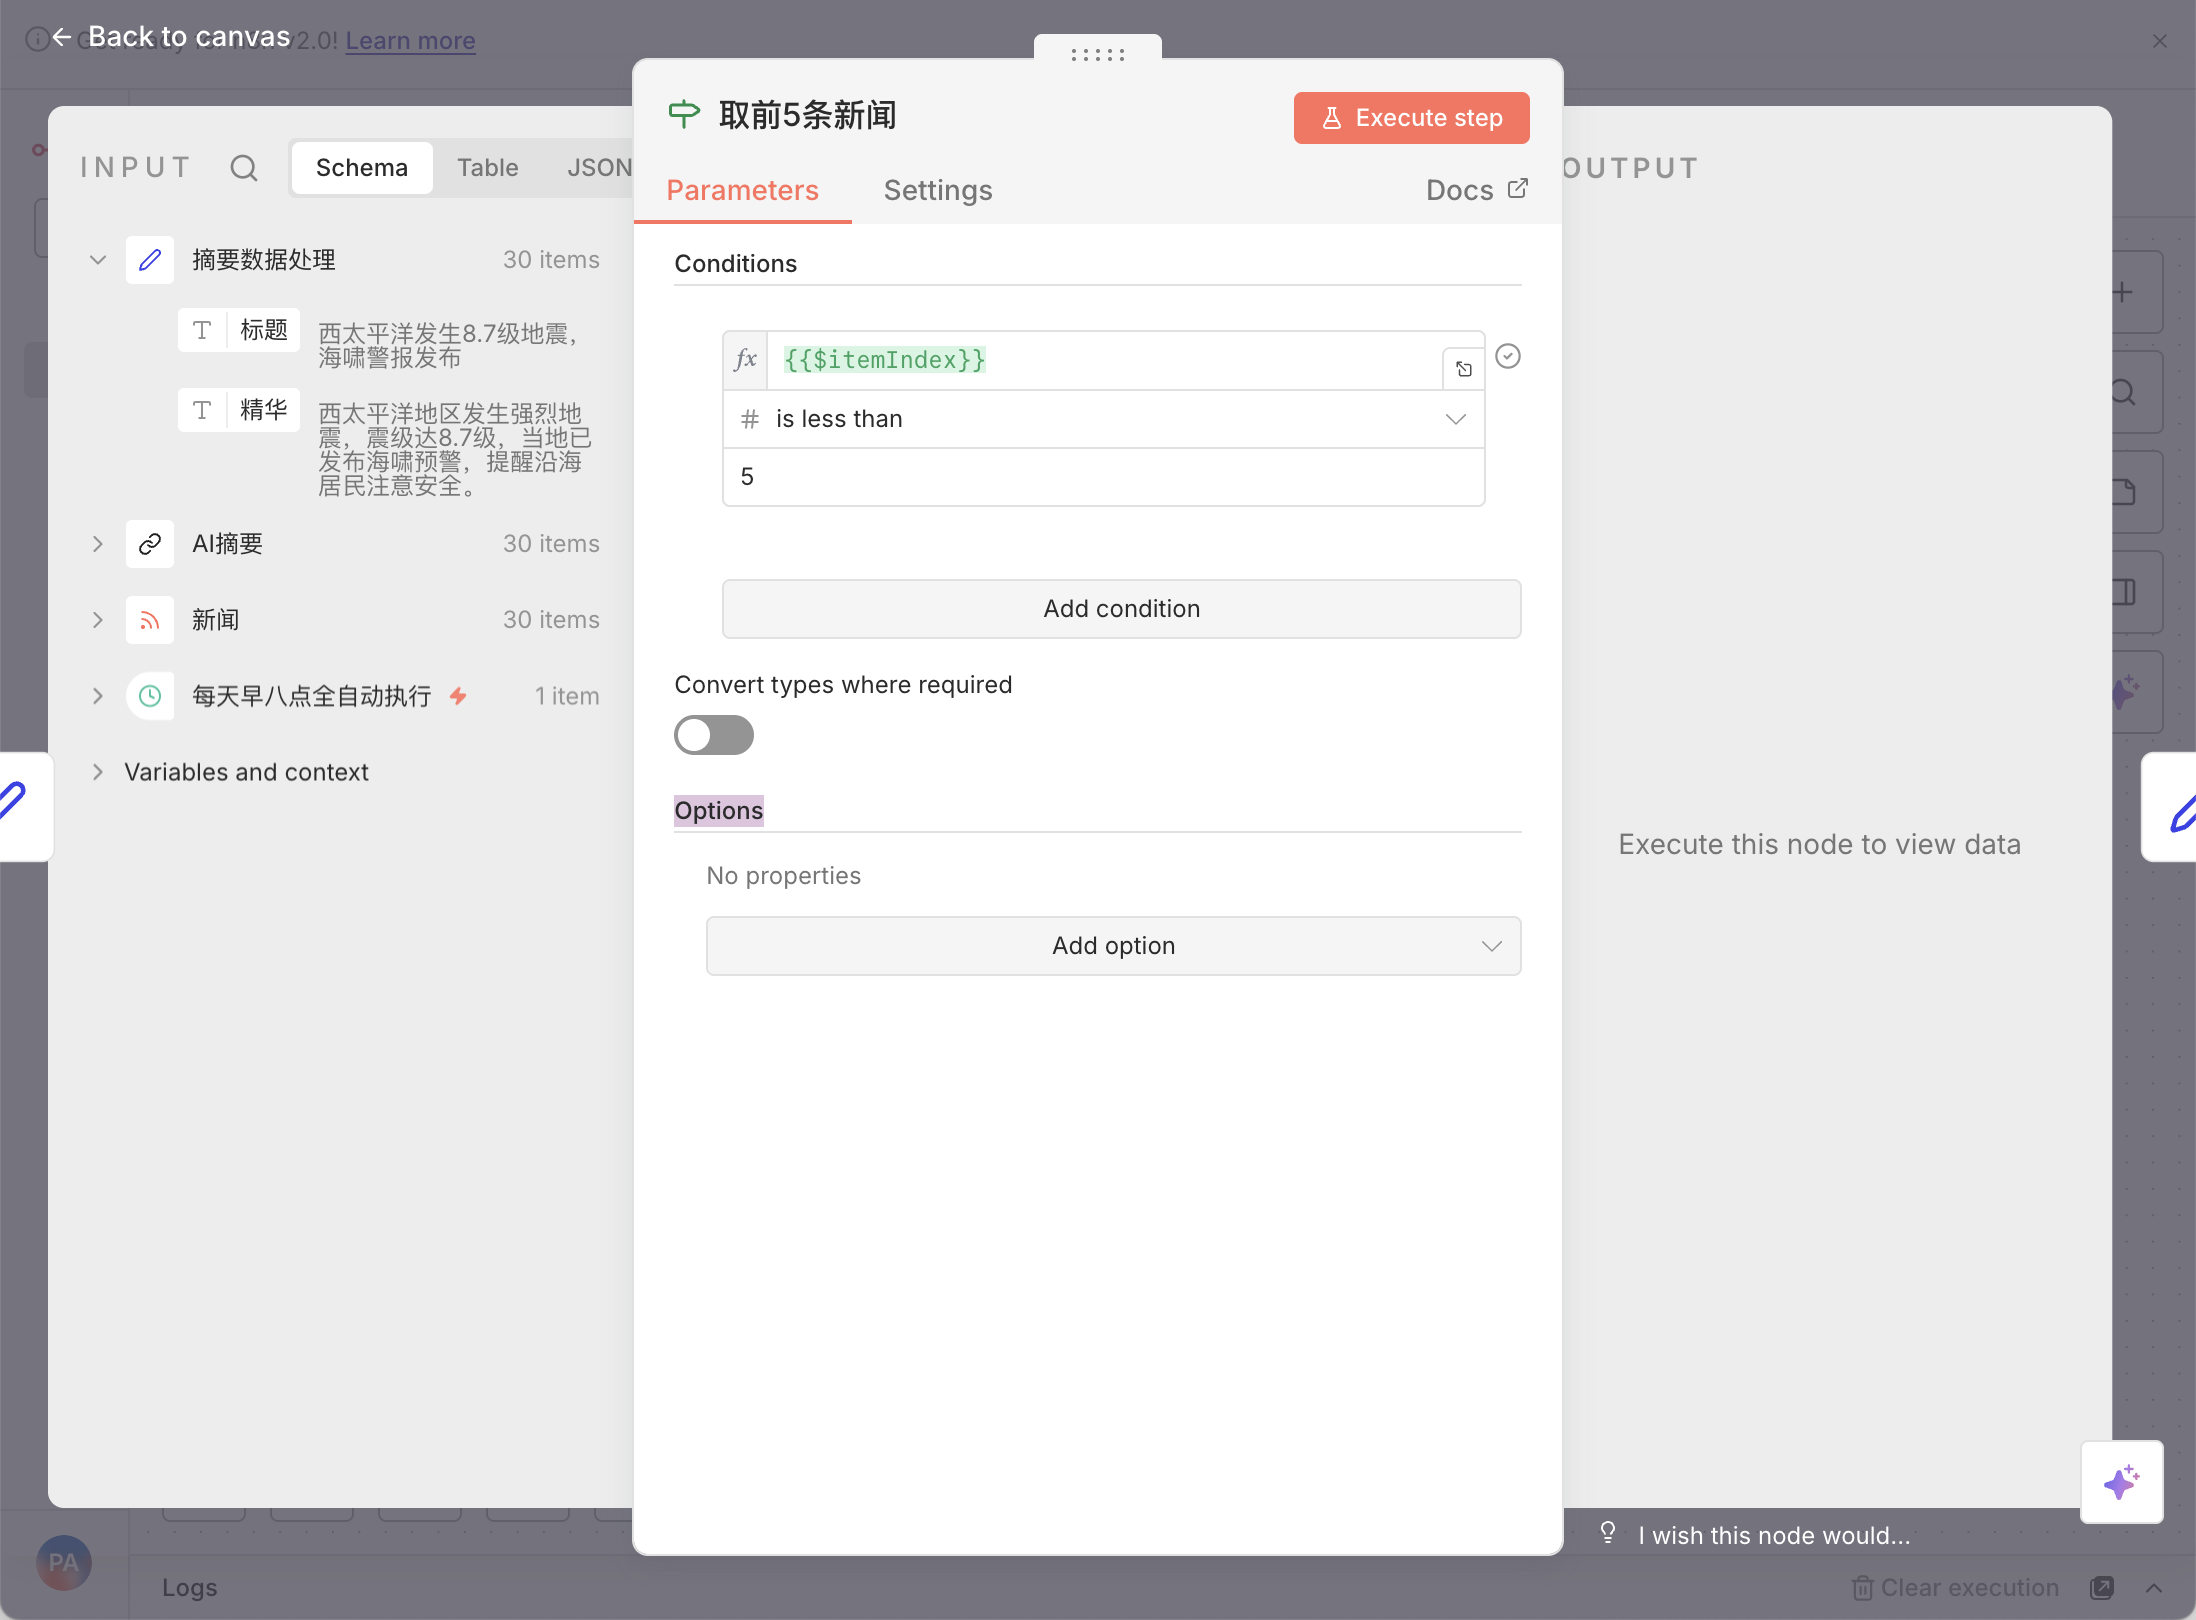Switch input view to Table
The height and width of the screenshot is (1620, 2196).
[487, 168]
